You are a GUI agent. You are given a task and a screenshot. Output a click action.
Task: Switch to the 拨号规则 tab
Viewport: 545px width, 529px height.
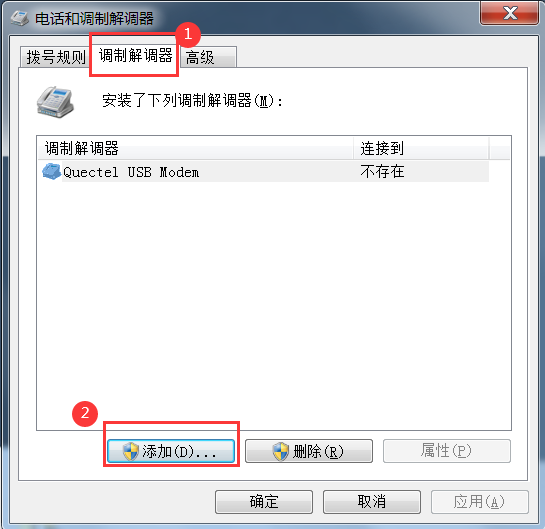(x=56, y=57)
